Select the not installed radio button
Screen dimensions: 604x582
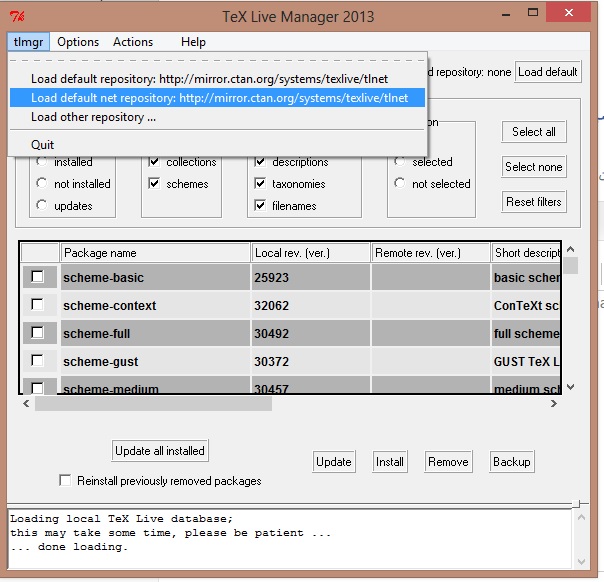click(x=41, y=183)
